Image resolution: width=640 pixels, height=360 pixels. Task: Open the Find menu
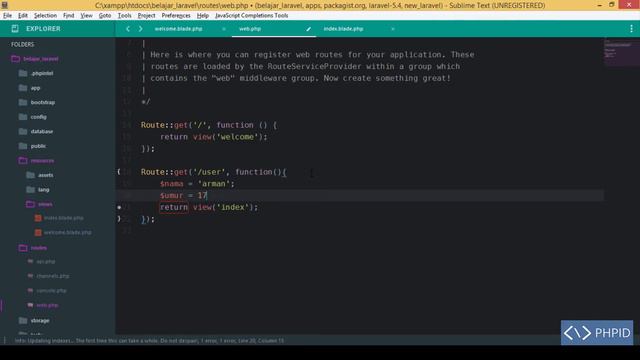tap(69, 16)
